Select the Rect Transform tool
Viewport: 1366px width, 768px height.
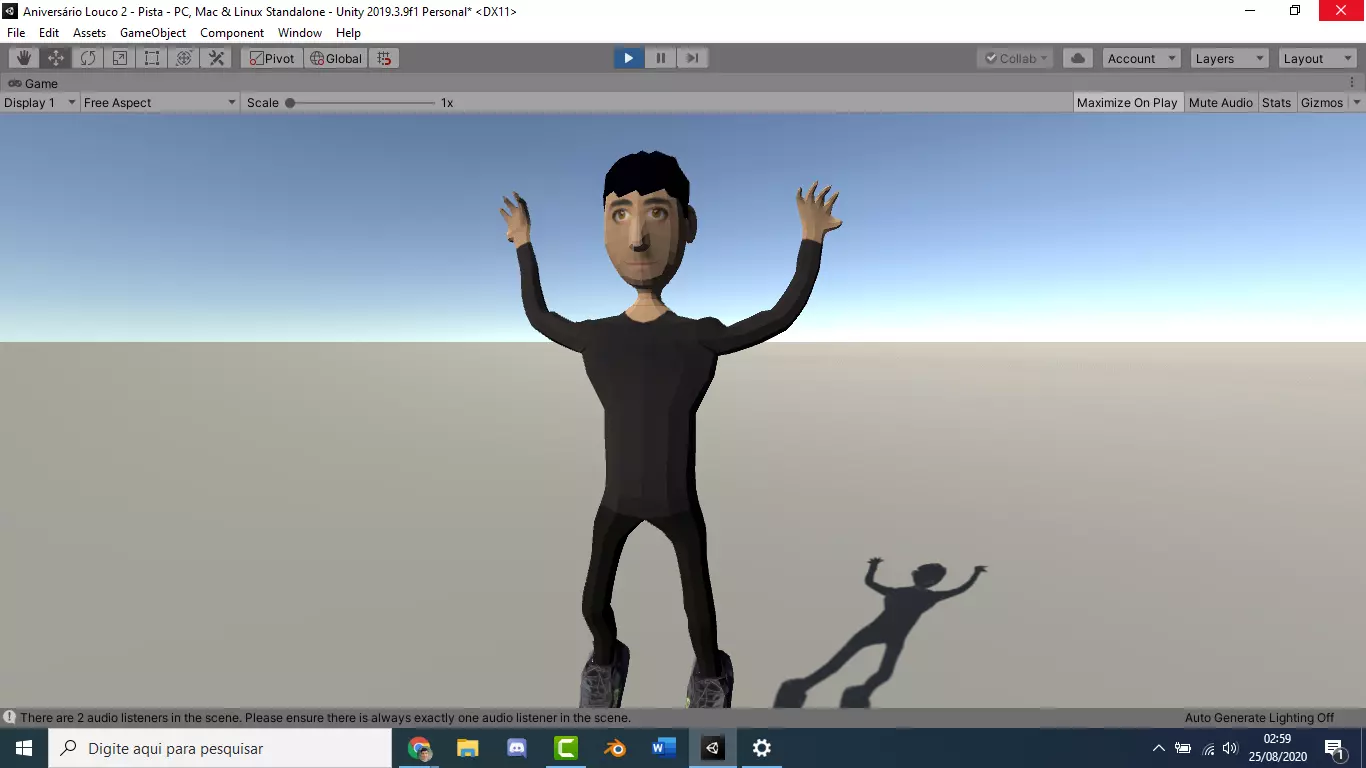point(152,58)
